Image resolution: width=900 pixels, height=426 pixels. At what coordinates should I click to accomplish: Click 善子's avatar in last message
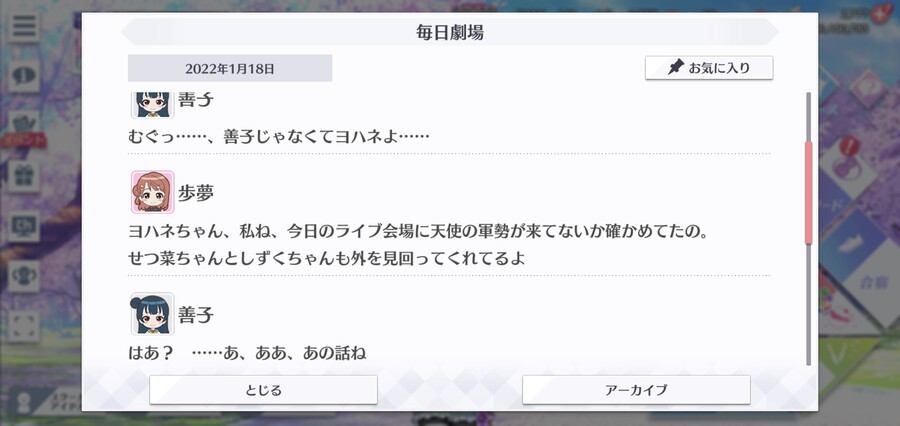click(x=152, y=313)
